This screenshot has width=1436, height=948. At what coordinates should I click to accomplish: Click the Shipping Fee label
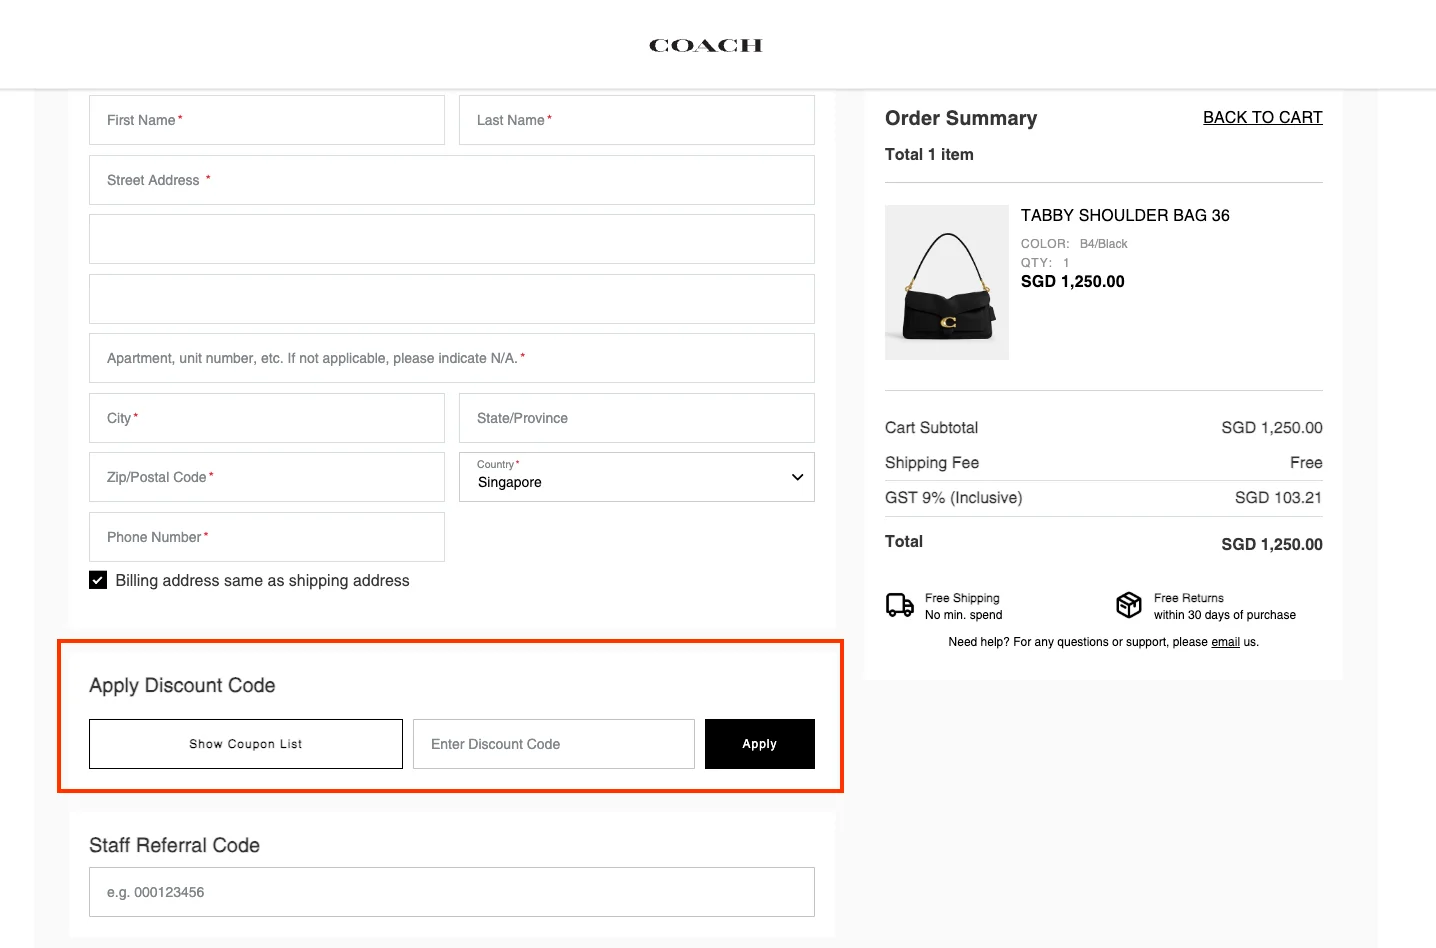pos(932,463)
